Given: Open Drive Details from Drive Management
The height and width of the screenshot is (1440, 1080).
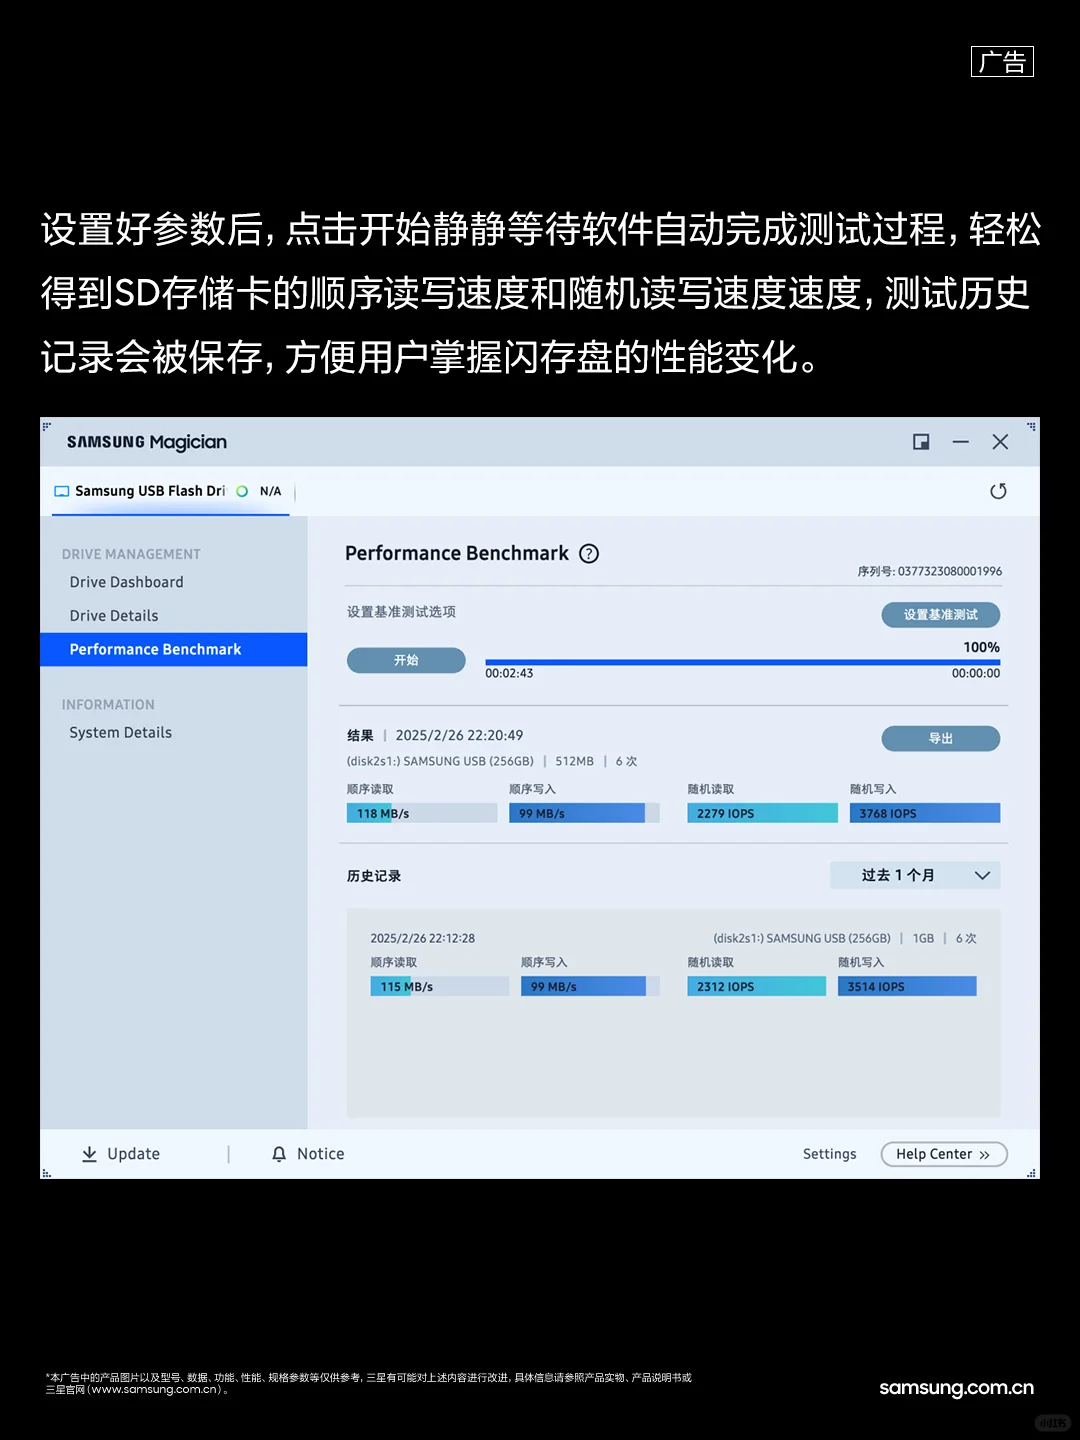Looking at the screenshot, I should pyautogui.click(x=112, y=615).
